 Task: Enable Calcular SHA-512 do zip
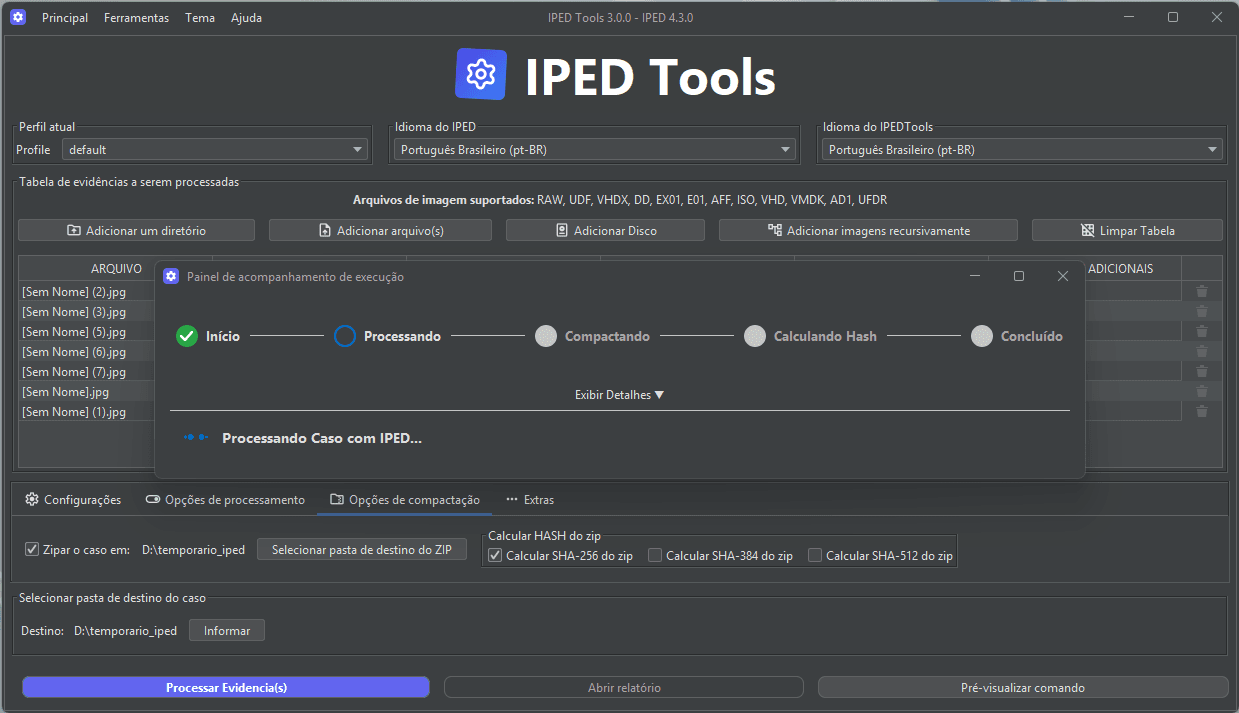pos(815,556)
